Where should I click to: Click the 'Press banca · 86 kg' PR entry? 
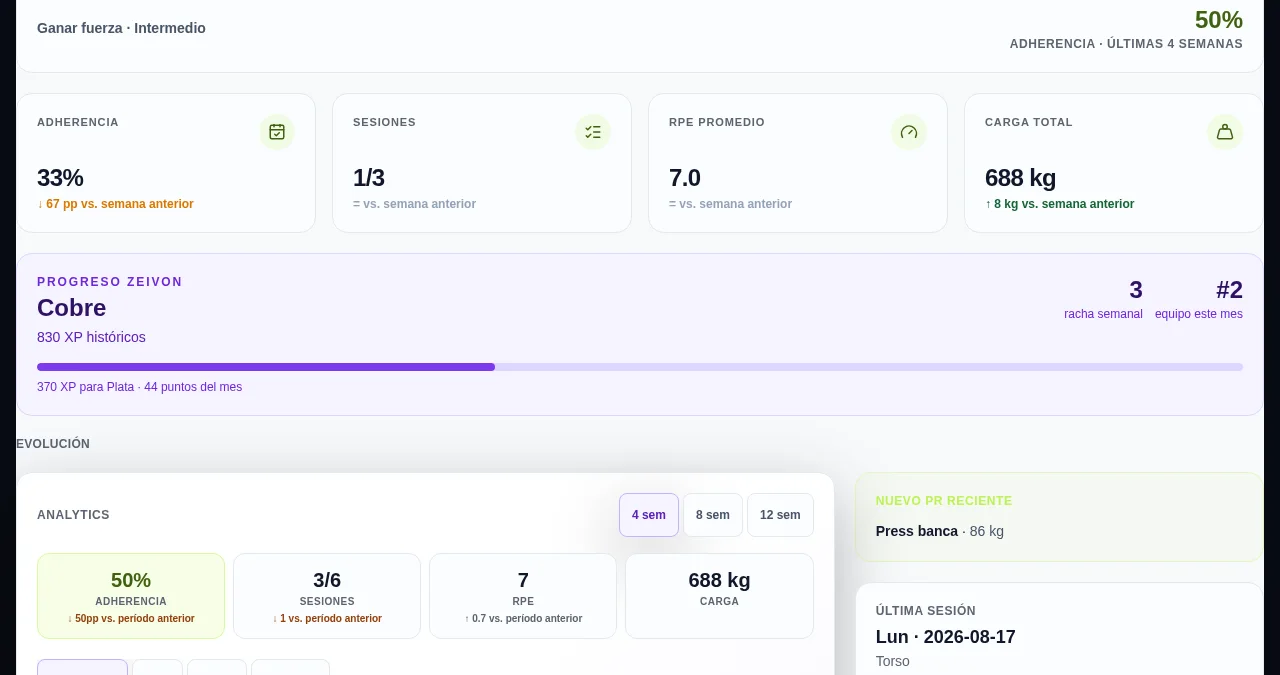click(940, 531)
